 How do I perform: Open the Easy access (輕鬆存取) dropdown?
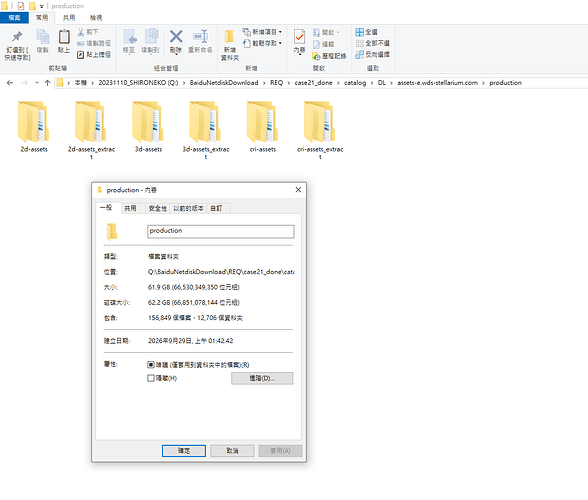[x=262, y=43]
